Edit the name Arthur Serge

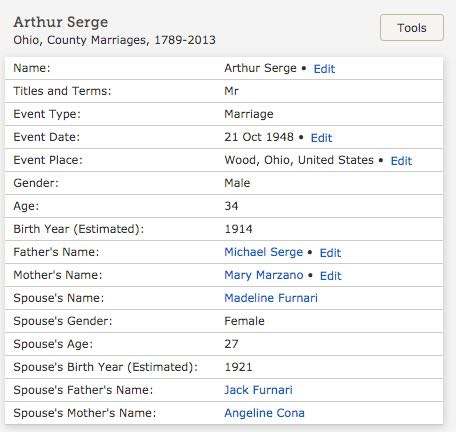point(324,69)
